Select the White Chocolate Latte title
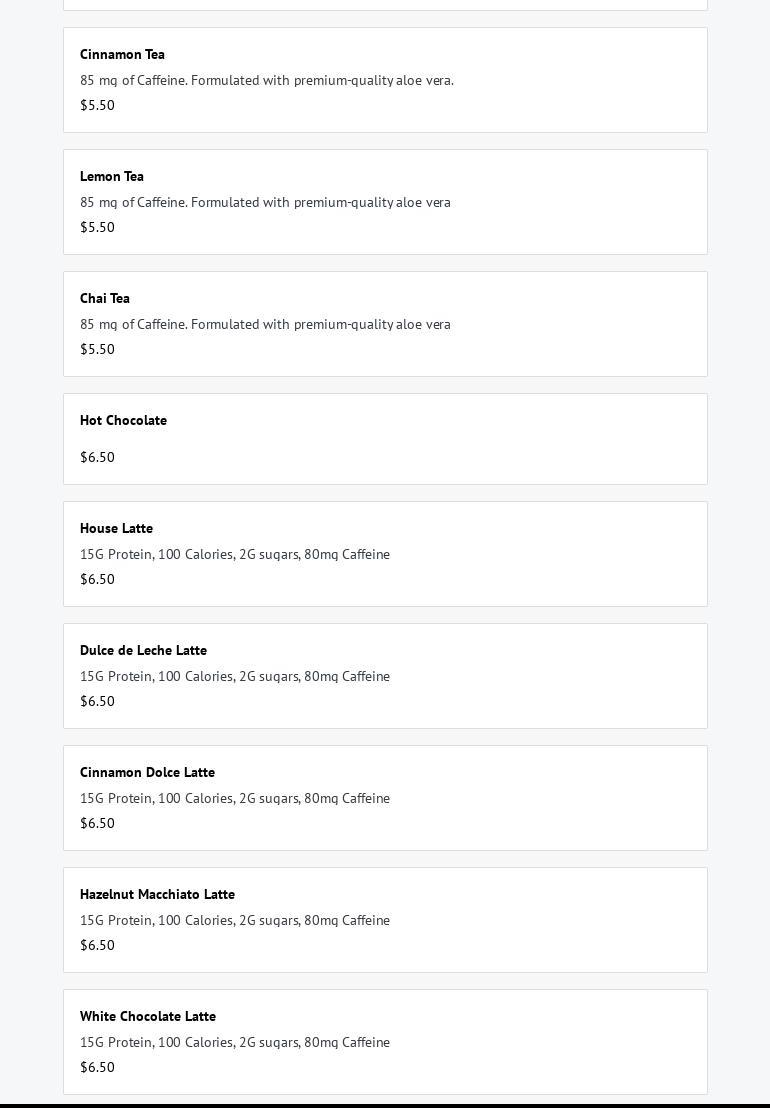This screenshot has height=1108, width=770. pos(148,1016)
